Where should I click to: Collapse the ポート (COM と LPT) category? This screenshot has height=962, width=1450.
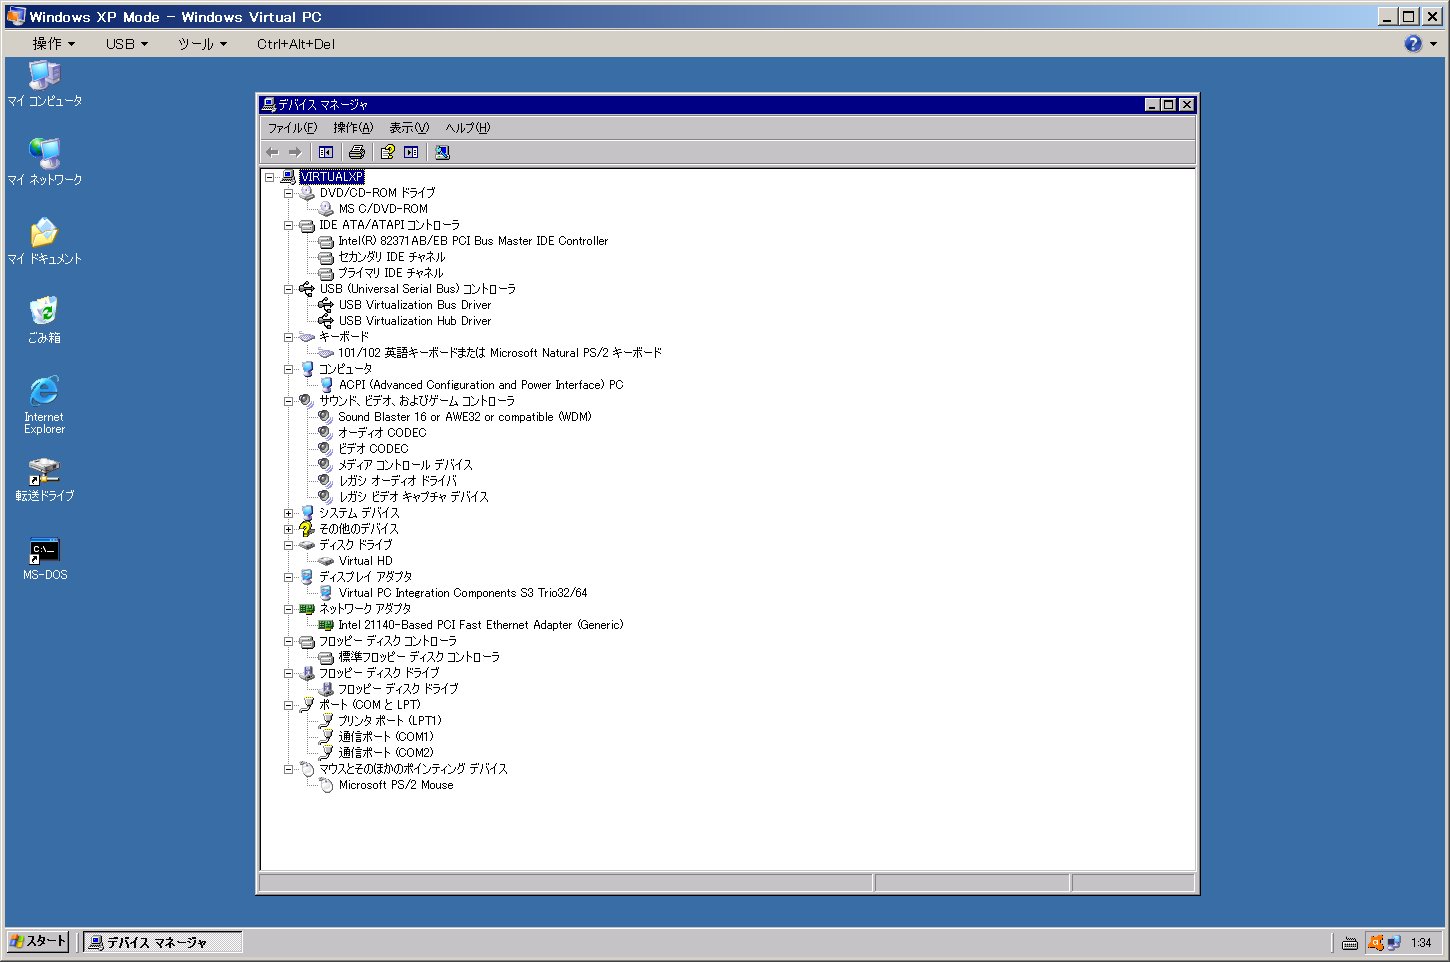(x=288, y=705)
